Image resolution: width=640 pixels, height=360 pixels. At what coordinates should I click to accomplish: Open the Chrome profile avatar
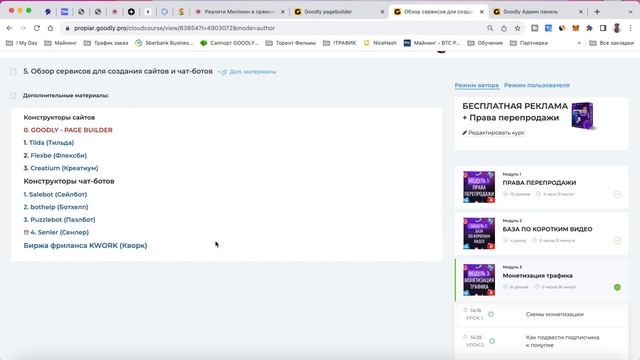pos(617,28)
